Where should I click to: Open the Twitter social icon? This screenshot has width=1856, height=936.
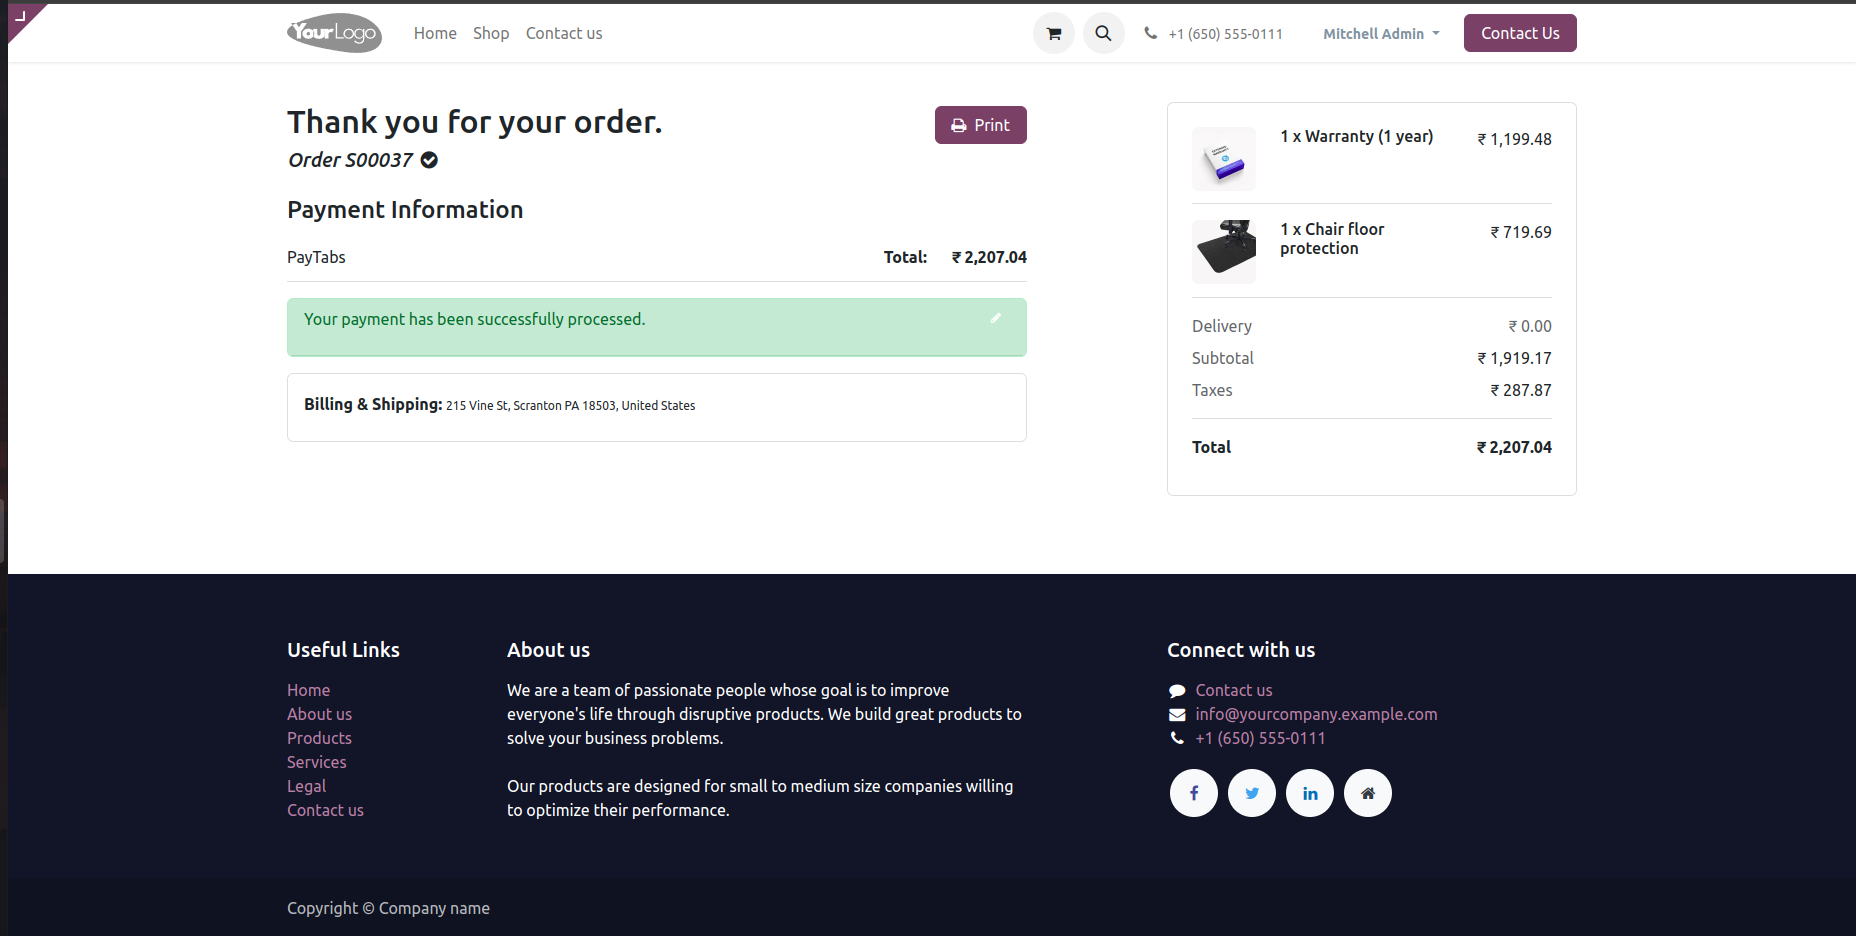[x=1251, y=793]
